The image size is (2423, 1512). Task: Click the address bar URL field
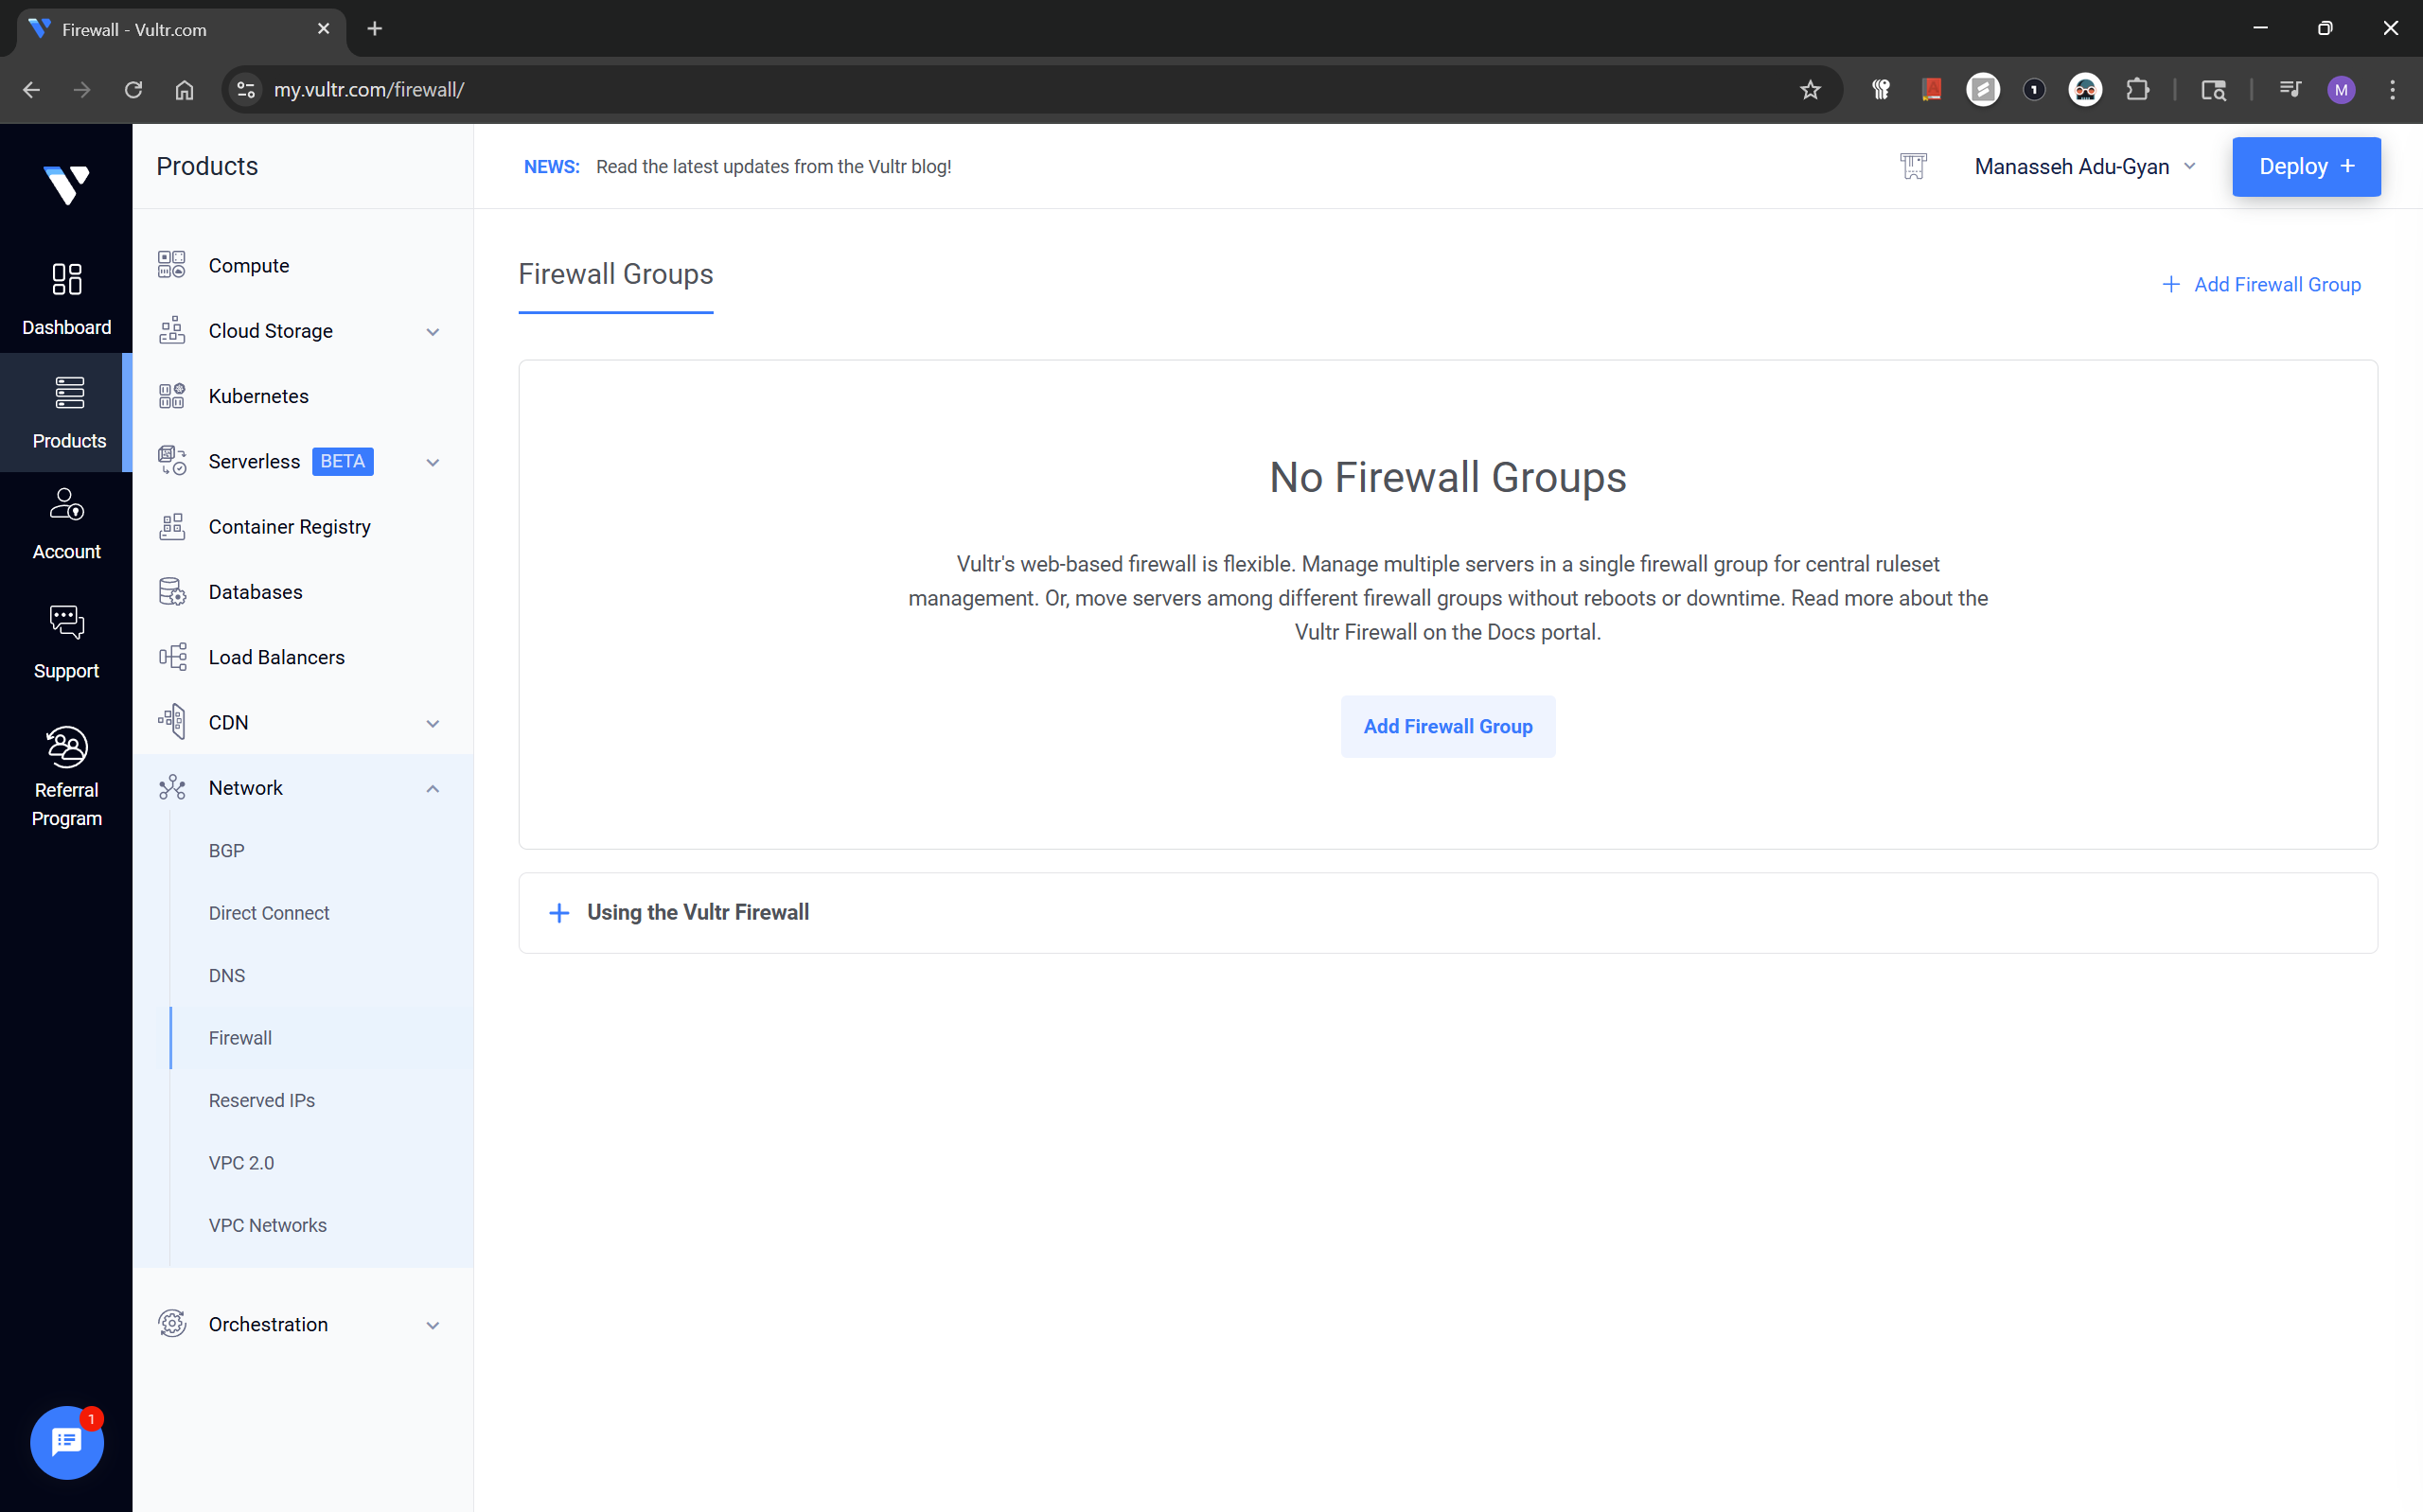[1030, 90]
